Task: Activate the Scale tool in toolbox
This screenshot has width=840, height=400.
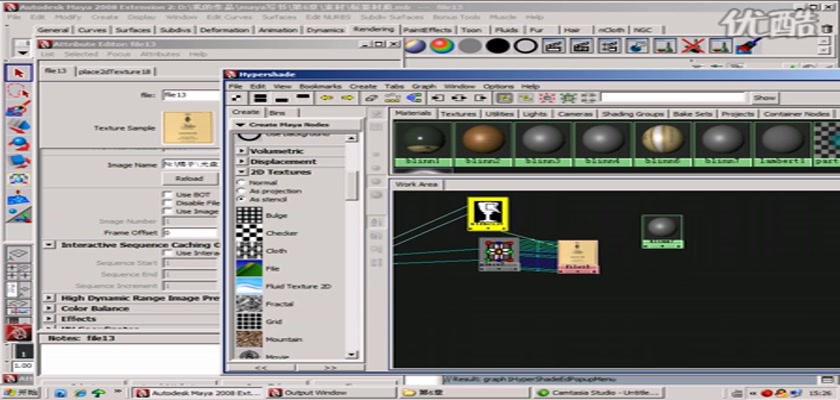Action: point(19,162)
